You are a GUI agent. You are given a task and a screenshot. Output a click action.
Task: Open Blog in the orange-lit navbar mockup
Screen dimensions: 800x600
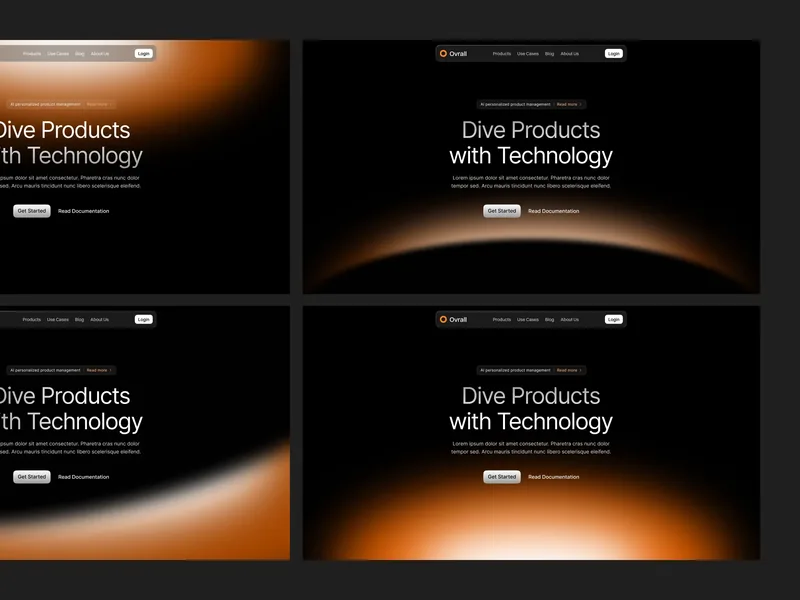pyautogui.click(x=79, y=54)
